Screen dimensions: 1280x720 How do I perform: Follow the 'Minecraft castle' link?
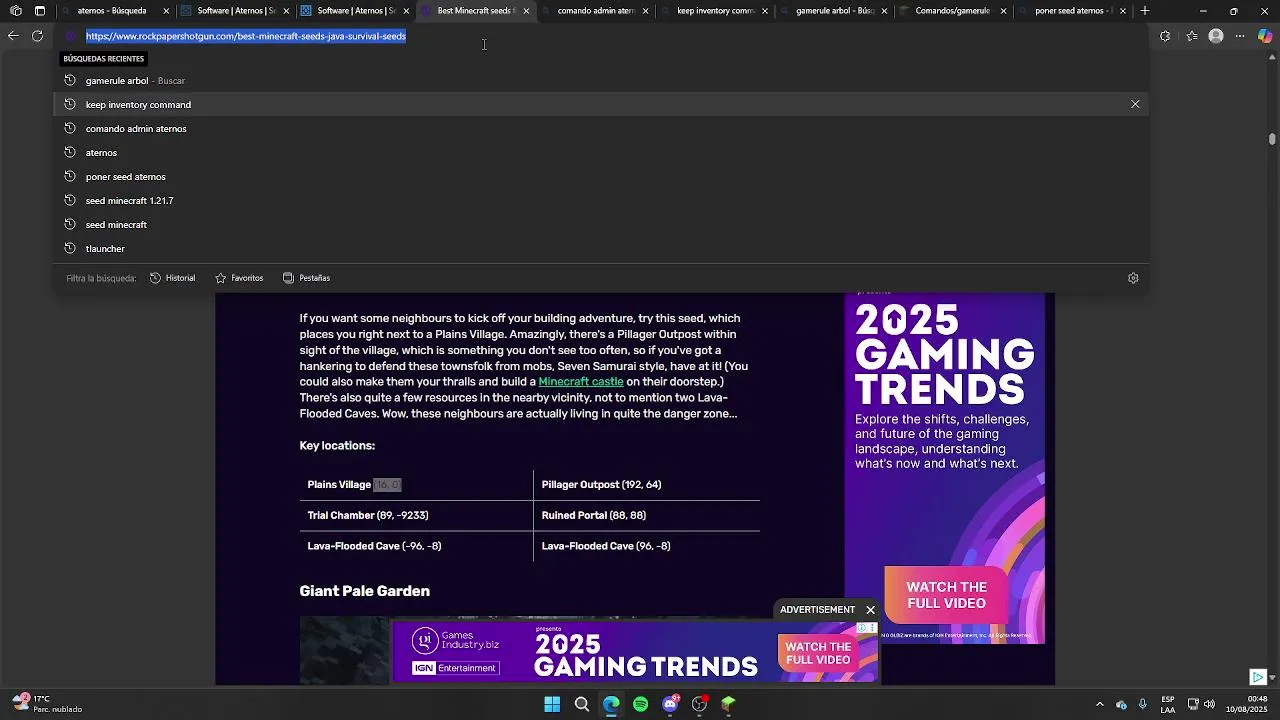tap(581, 382)
